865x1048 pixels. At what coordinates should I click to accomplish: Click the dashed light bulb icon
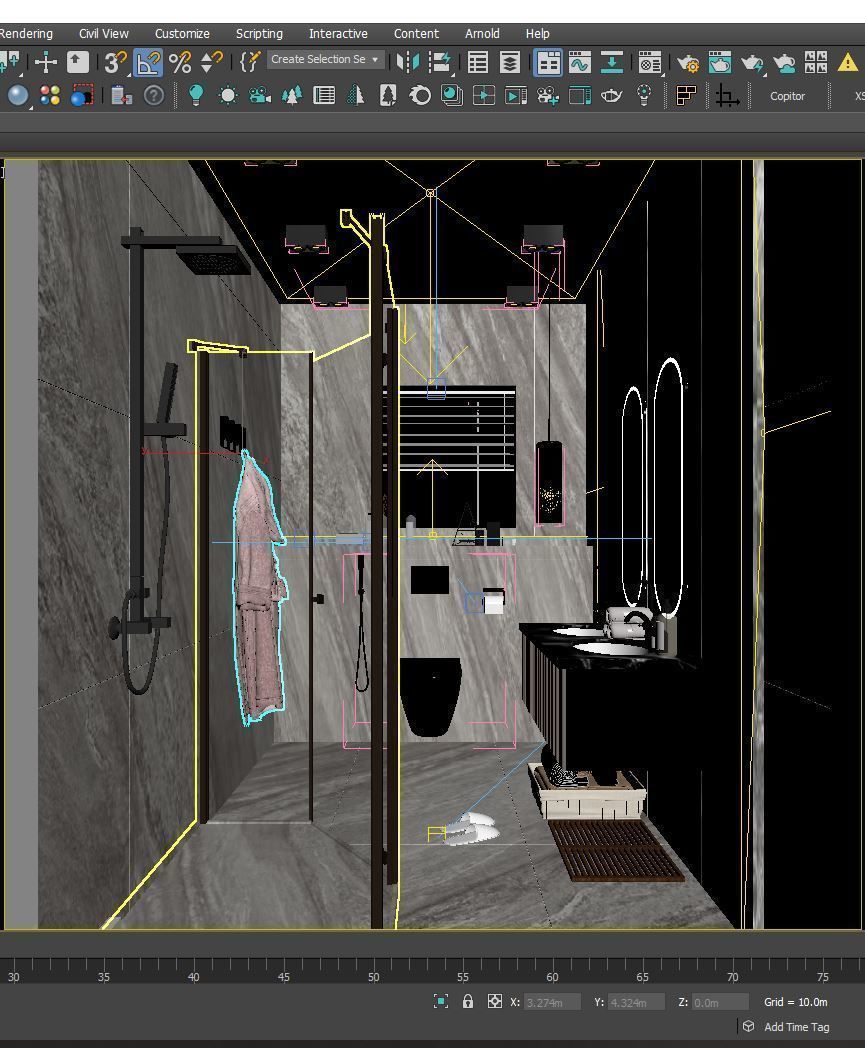click(644, 96)
